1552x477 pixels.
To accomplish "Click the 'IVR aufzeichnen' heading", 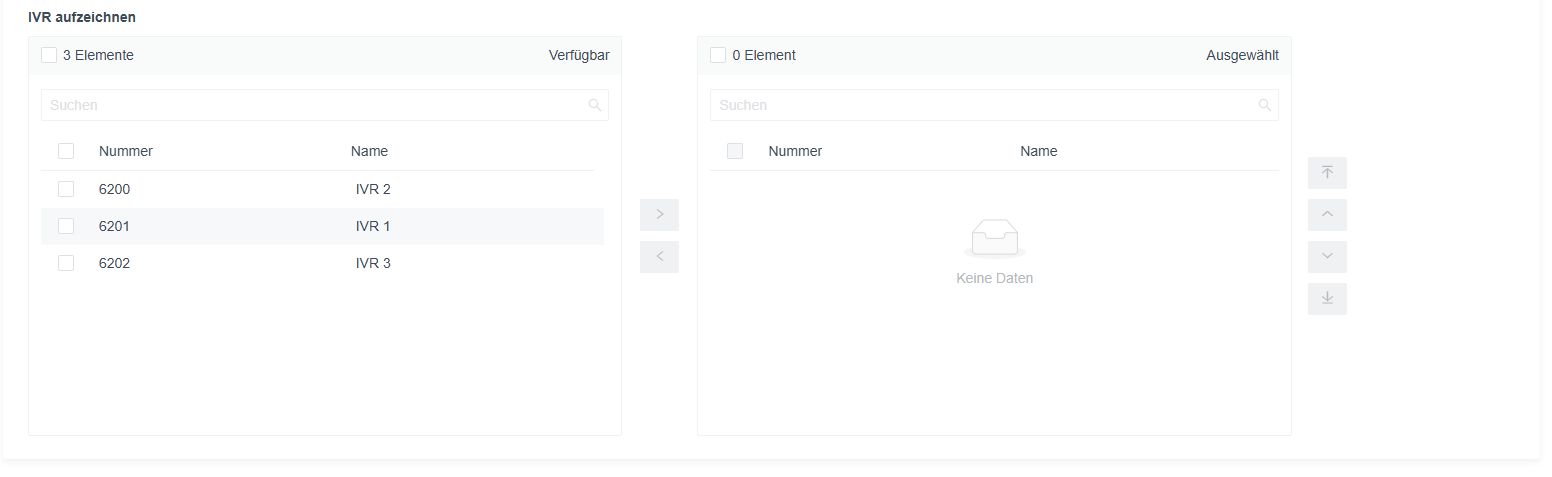I will pyautogui.click(x=82, y=17).
